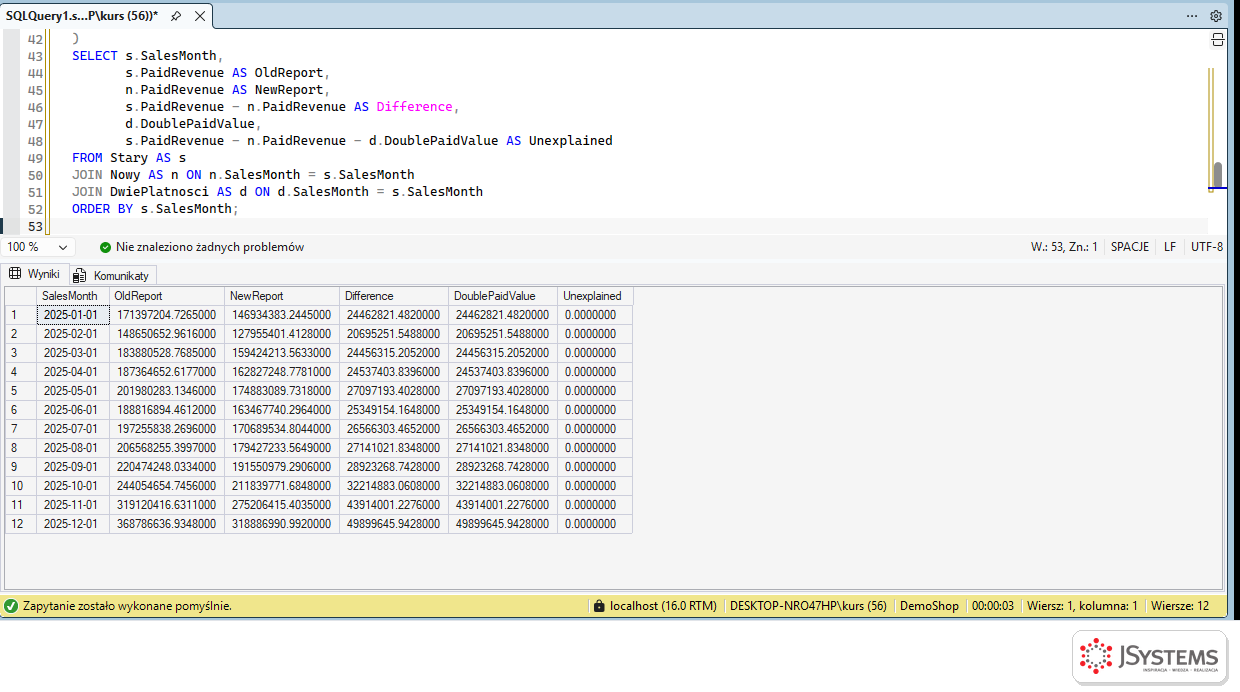Screen dimensions: 1240x692
Task: Select results row header 12
Action: 21,524
